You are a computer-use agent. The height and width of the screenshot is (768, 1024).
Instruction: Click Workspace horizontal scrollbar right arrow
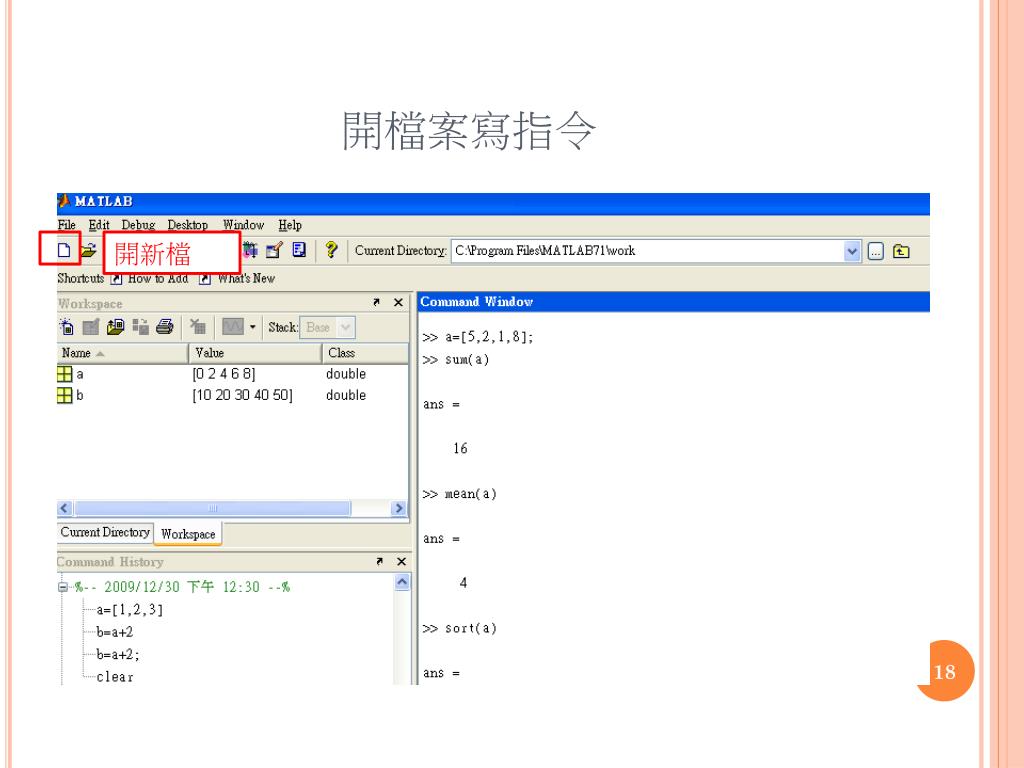tap(399, 508)
